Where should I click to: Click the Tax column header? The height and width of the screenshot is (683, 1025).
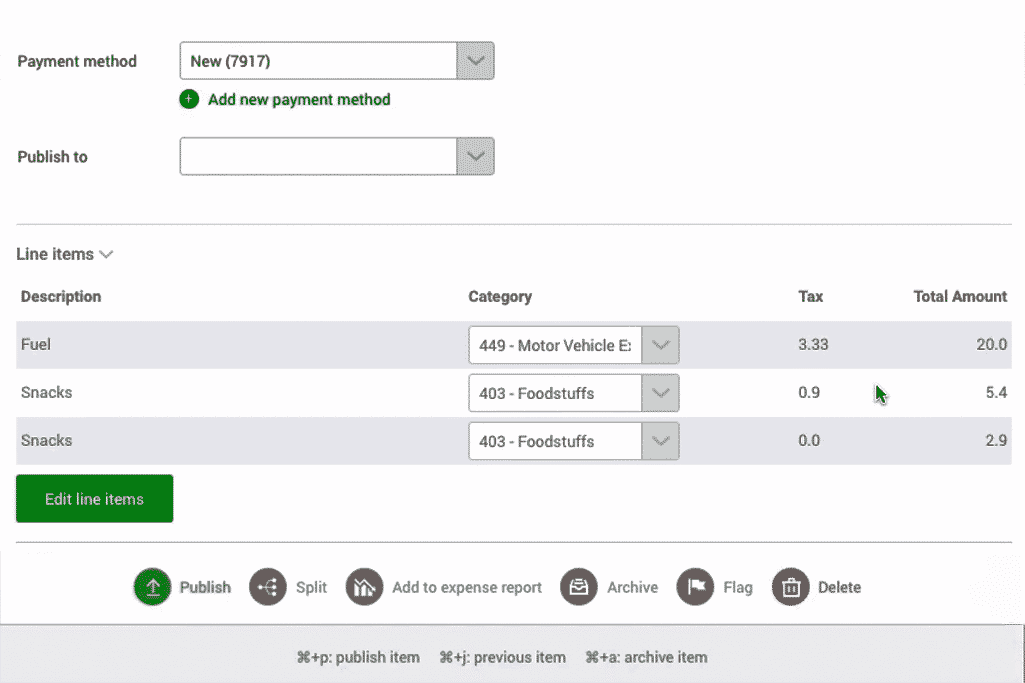pos(810,296)
